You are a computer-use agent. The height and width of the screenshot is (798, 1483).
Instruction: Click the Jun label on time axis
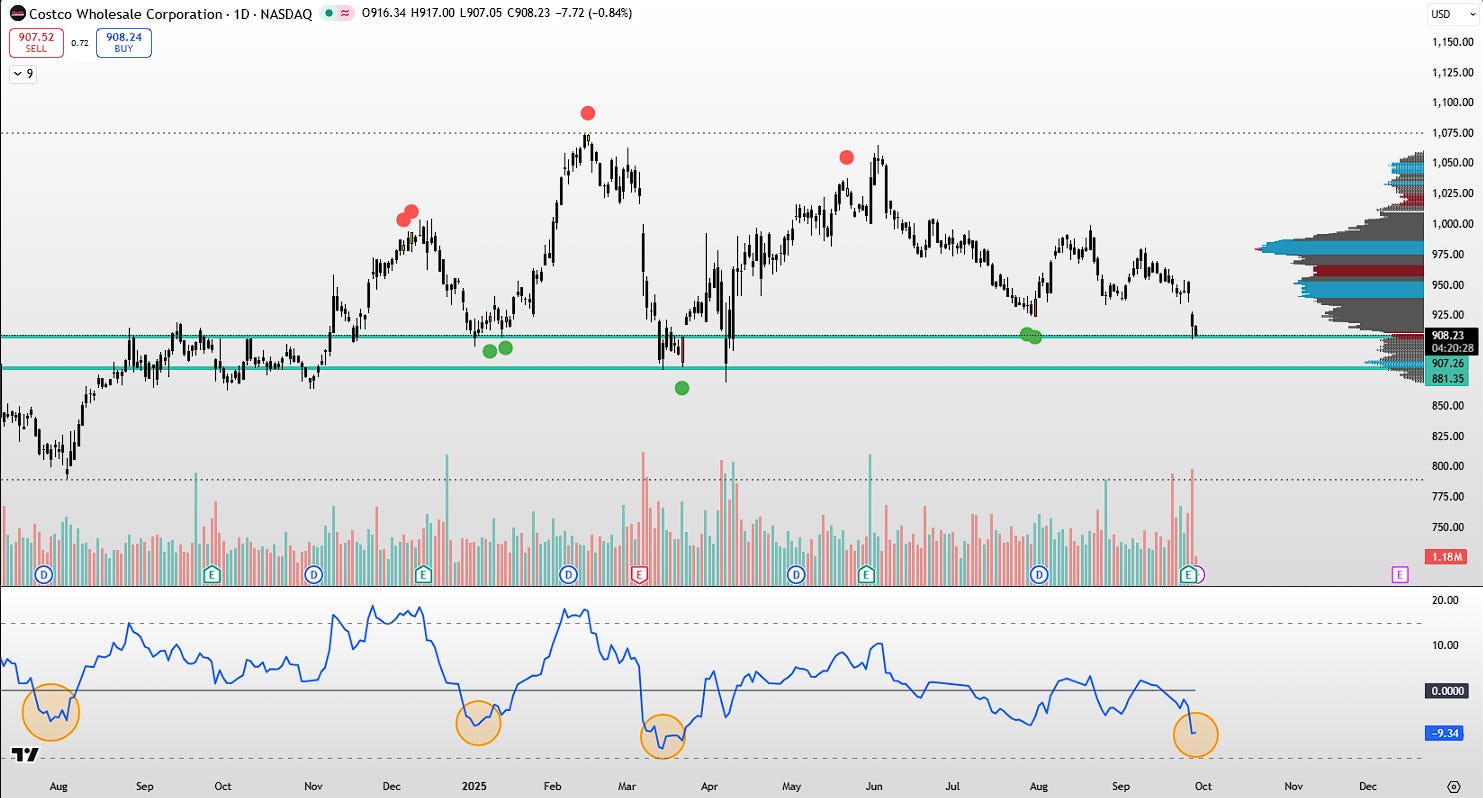pyautogui.click(x=874, y=786)
